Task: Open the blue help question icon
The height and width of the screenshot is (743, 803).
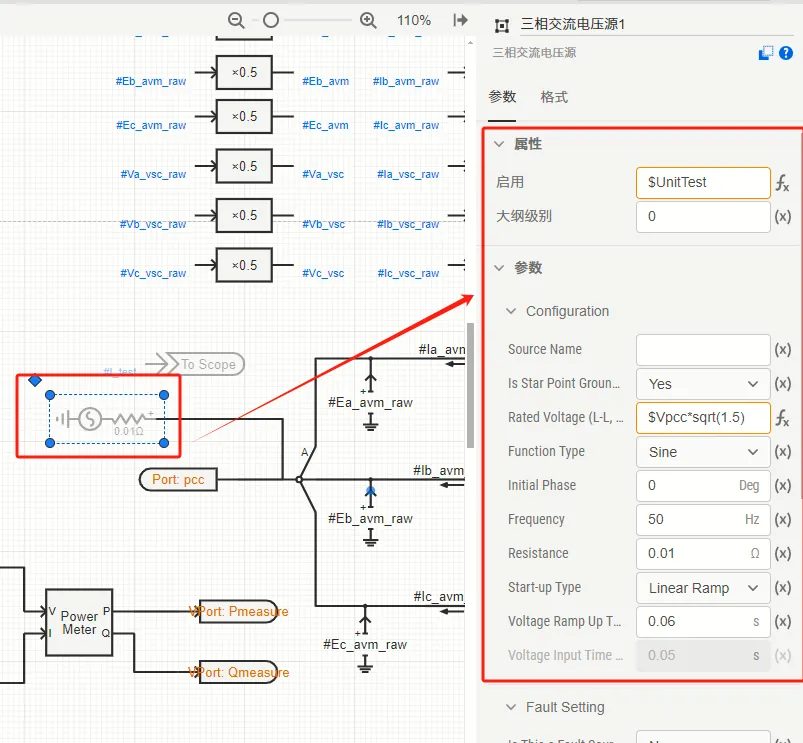Action: pyautogui.click(x=786, y=53)
